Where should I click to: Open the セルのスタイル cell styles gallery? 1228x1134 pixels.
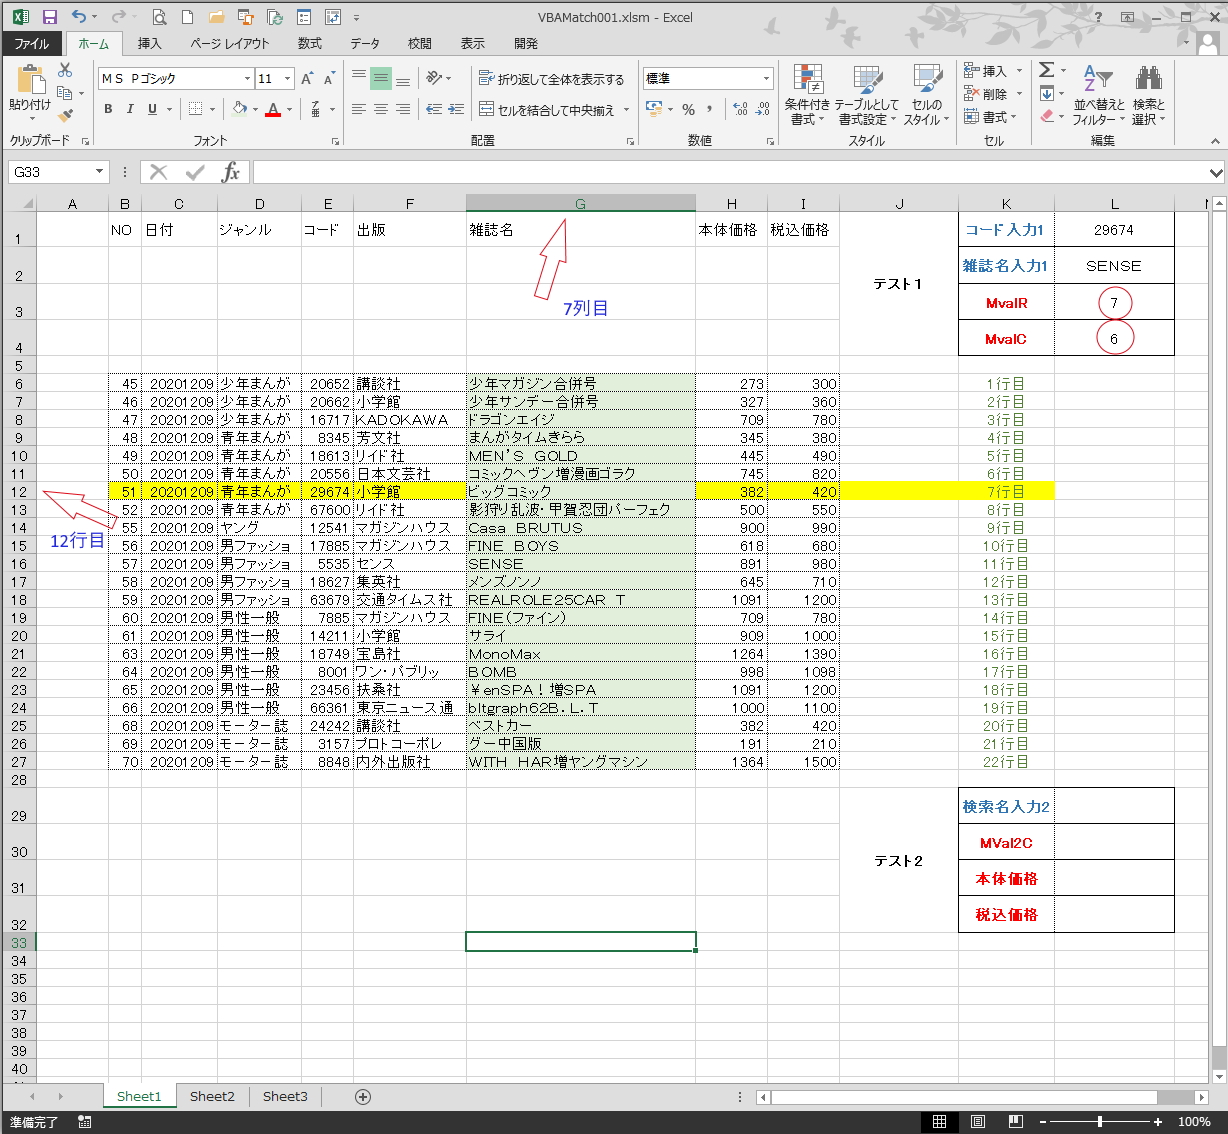[927, 95]
